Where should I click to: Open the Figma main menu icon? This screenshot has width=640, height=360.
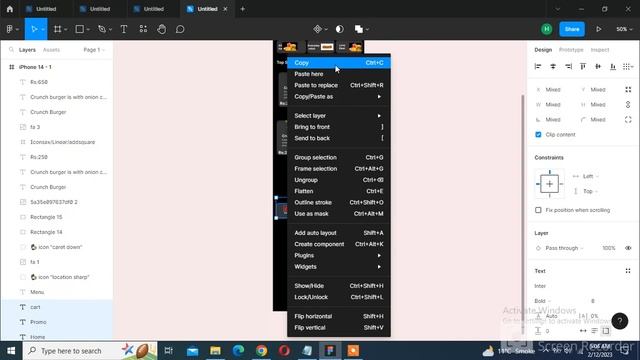pyautogui.click(x=9, y=29)
